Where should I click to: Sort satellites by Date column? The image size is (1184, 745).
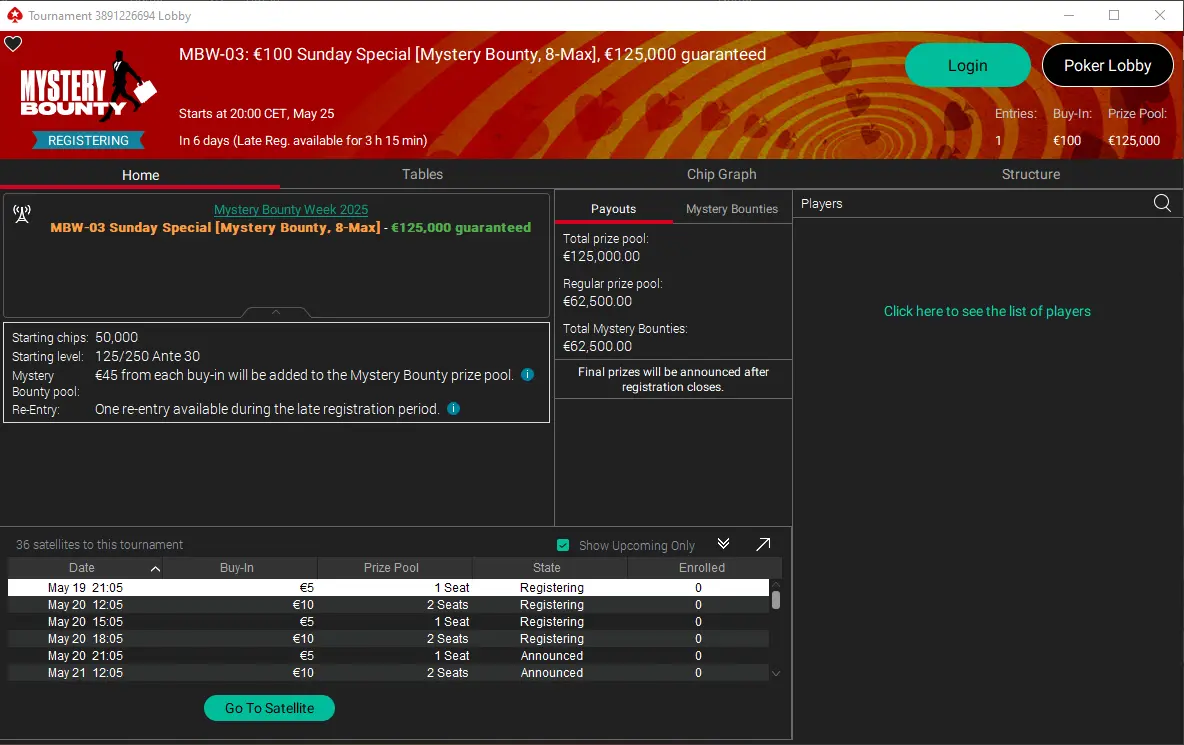point(85,568)
